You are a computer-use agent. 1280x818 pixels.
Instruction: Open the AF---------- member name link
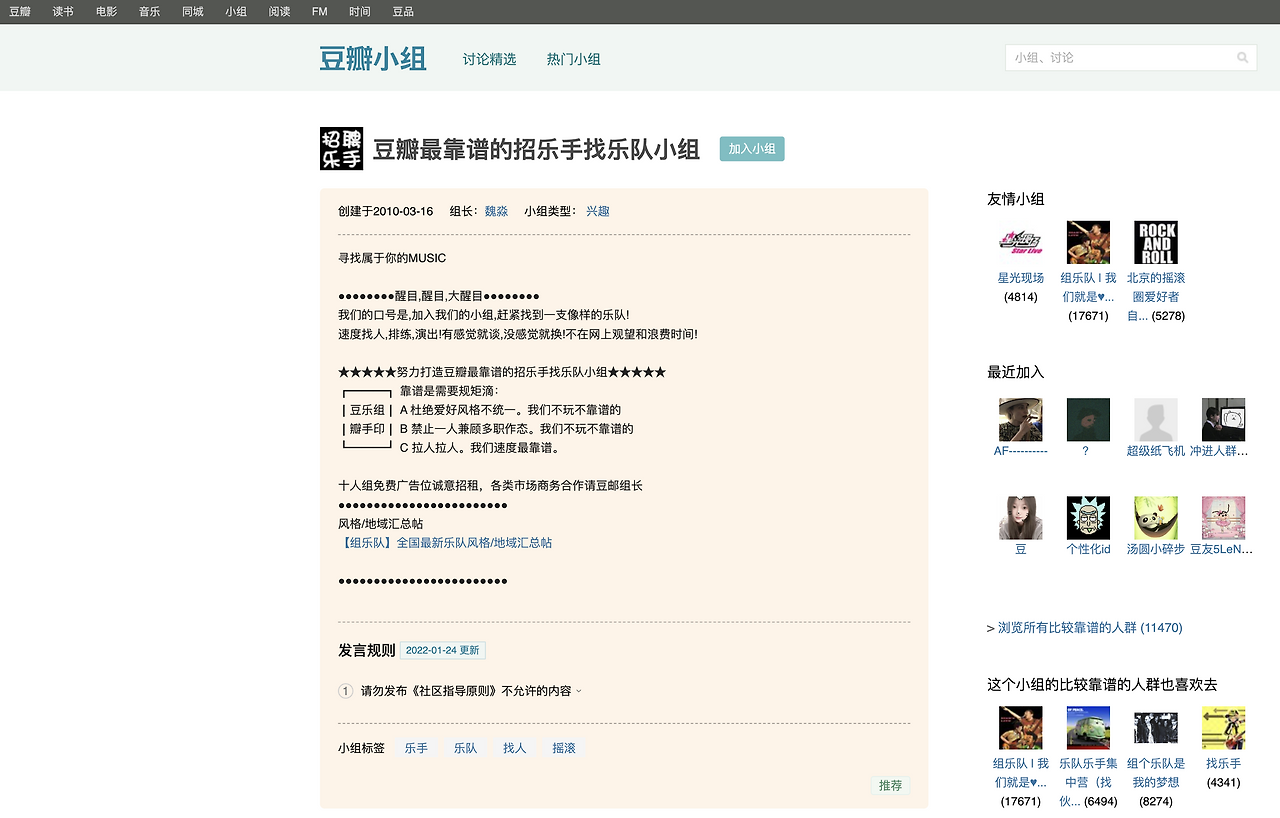pyautogui.click(x=1021, y=451)
